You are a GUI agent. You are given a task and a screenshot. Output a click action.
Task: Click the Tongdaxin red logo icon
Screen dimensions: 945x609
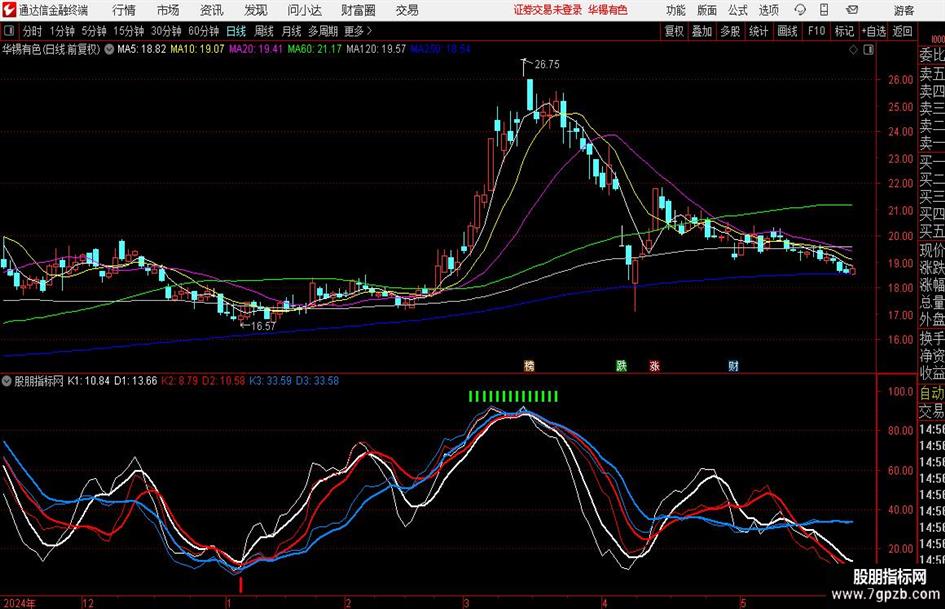pos(9,10)
